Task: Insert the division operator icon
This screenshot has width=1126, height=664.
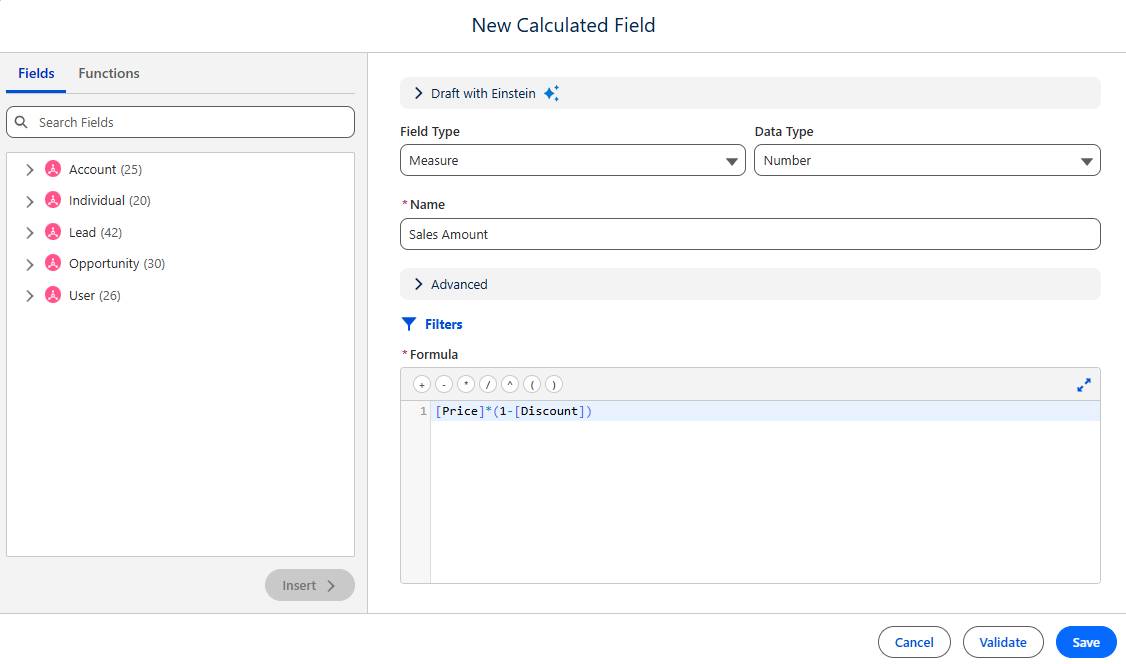Action: pos(488,384)
